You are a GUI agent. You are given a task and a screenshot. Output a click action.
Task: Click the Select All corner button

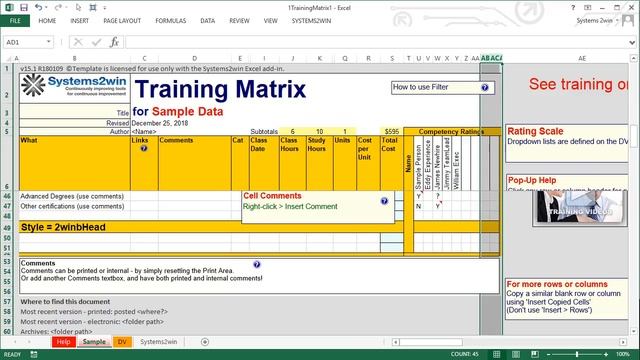(x=7, y=58)
